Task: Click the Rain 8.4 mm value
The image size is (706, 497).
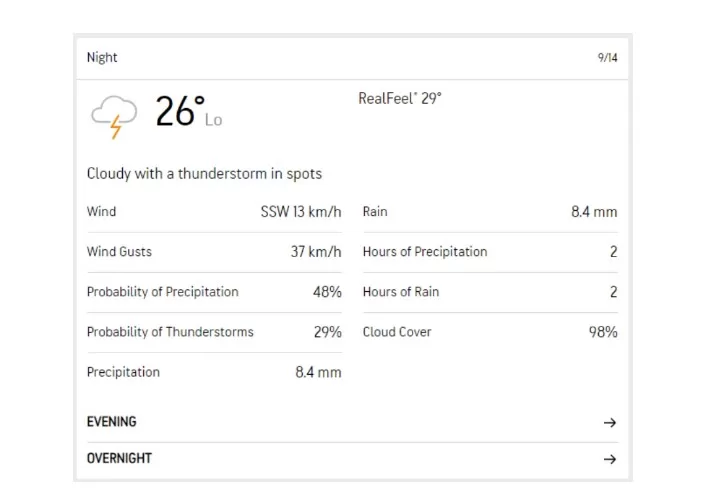Action: click(594, 212)
